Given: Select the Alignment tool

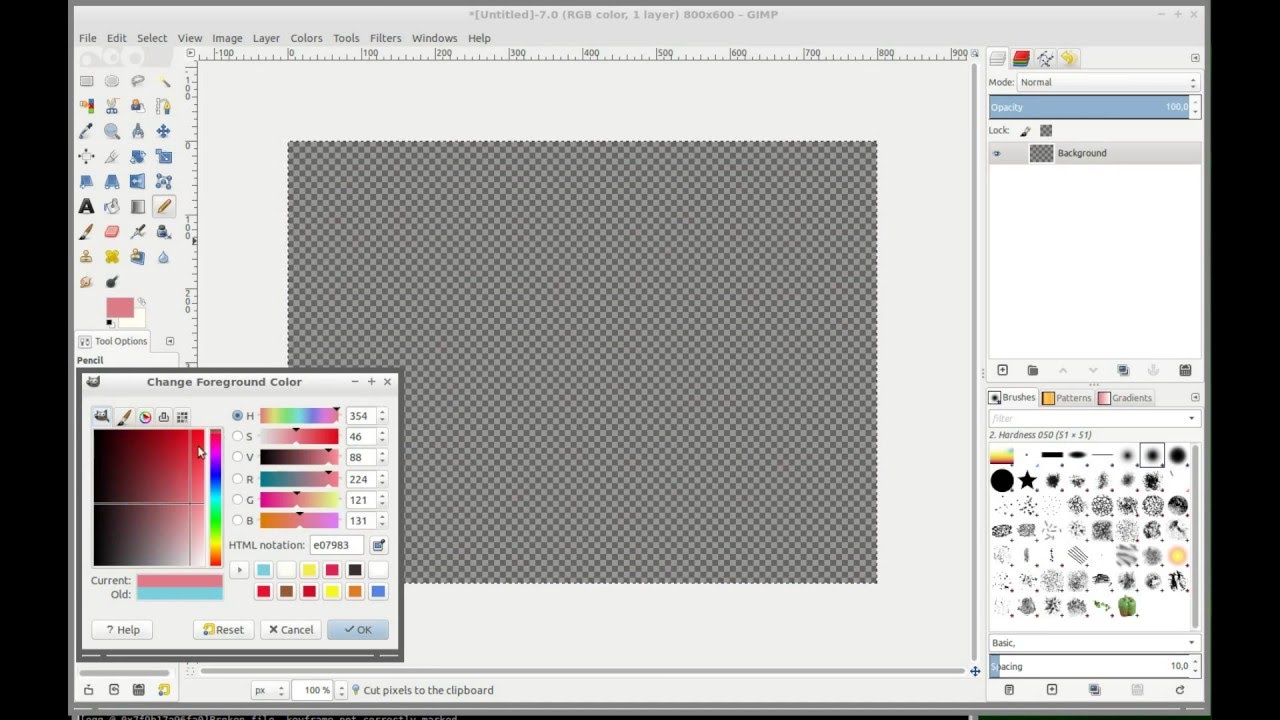Looking at the screenshot, I should pos(87,156).
